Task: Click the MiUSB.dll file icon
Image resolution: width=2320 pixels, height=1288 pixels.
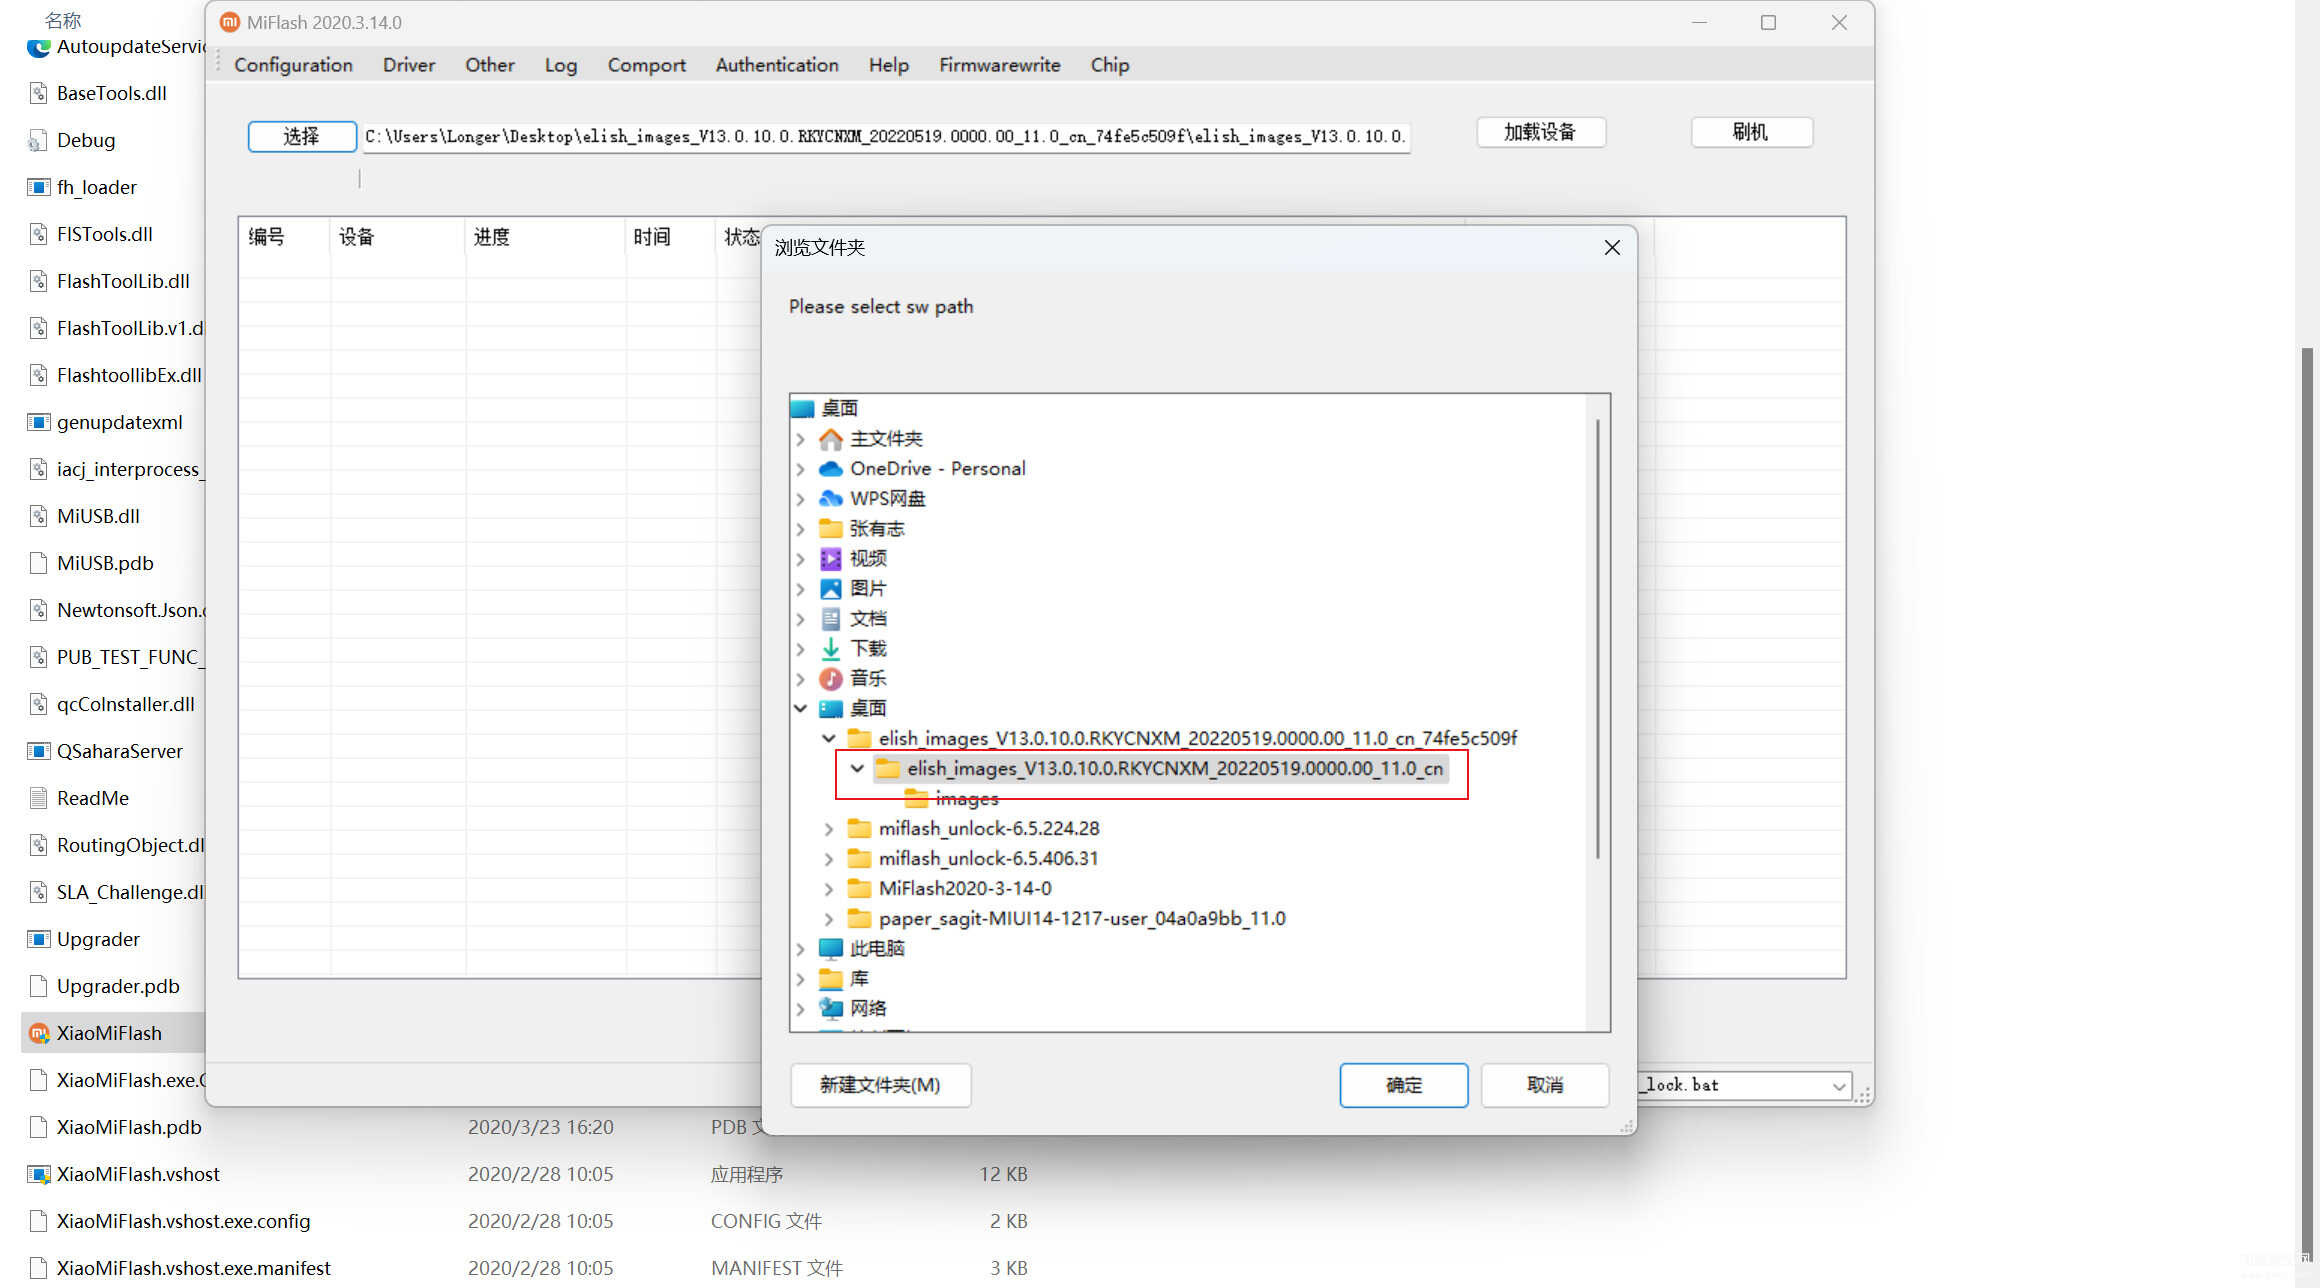Action: 39,516
